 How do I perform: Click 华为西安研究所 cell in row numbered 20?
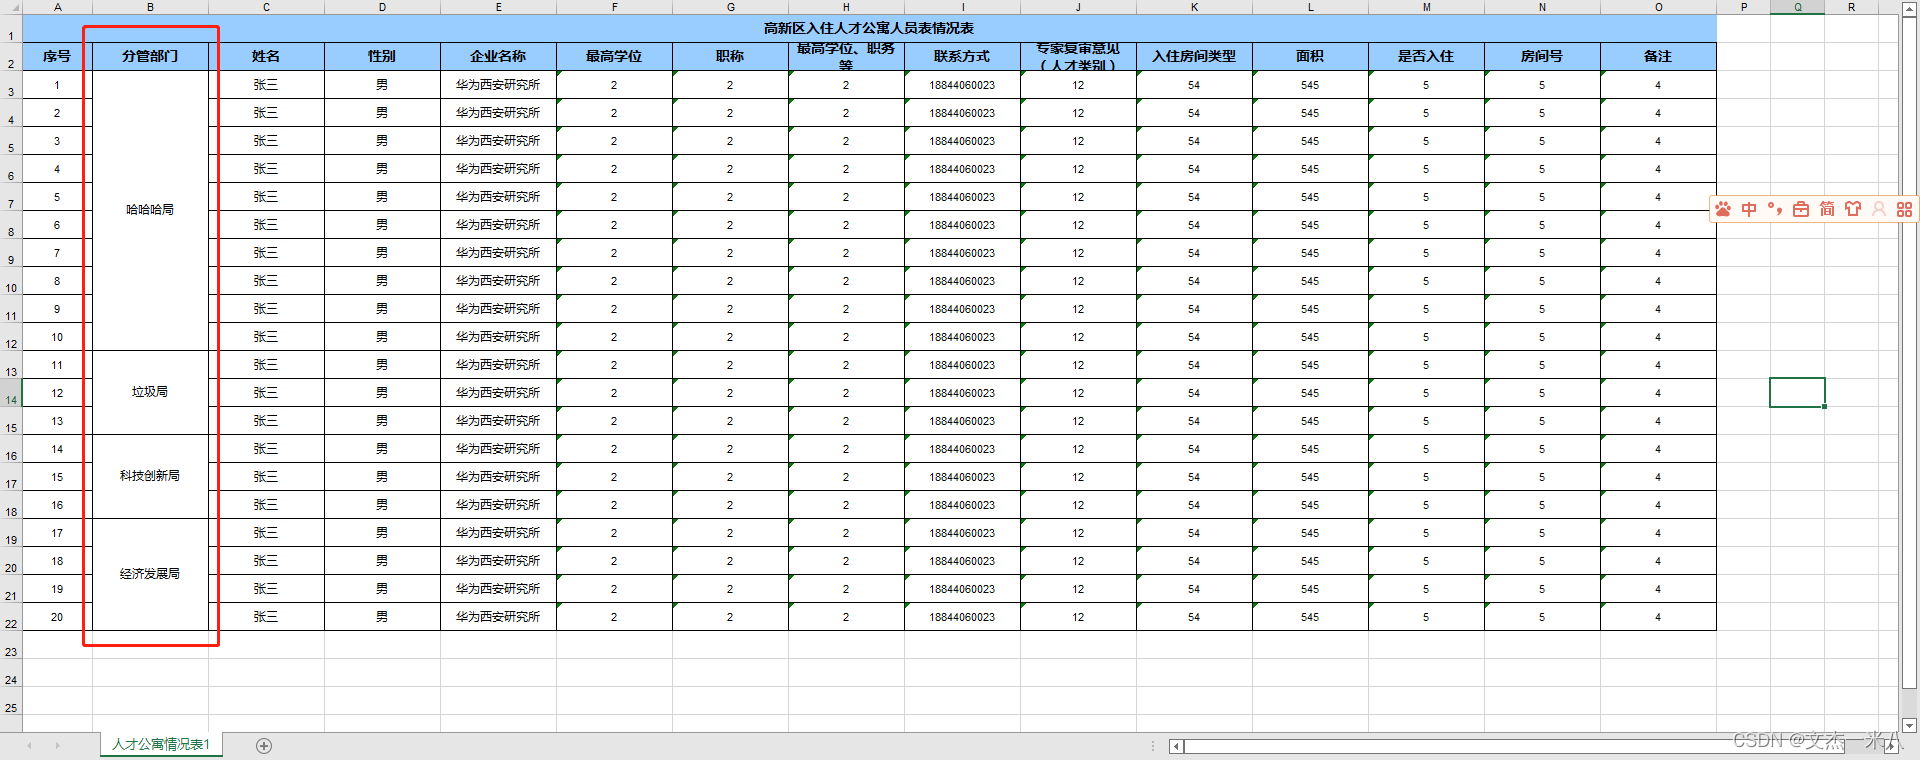[x=498, y=617]
